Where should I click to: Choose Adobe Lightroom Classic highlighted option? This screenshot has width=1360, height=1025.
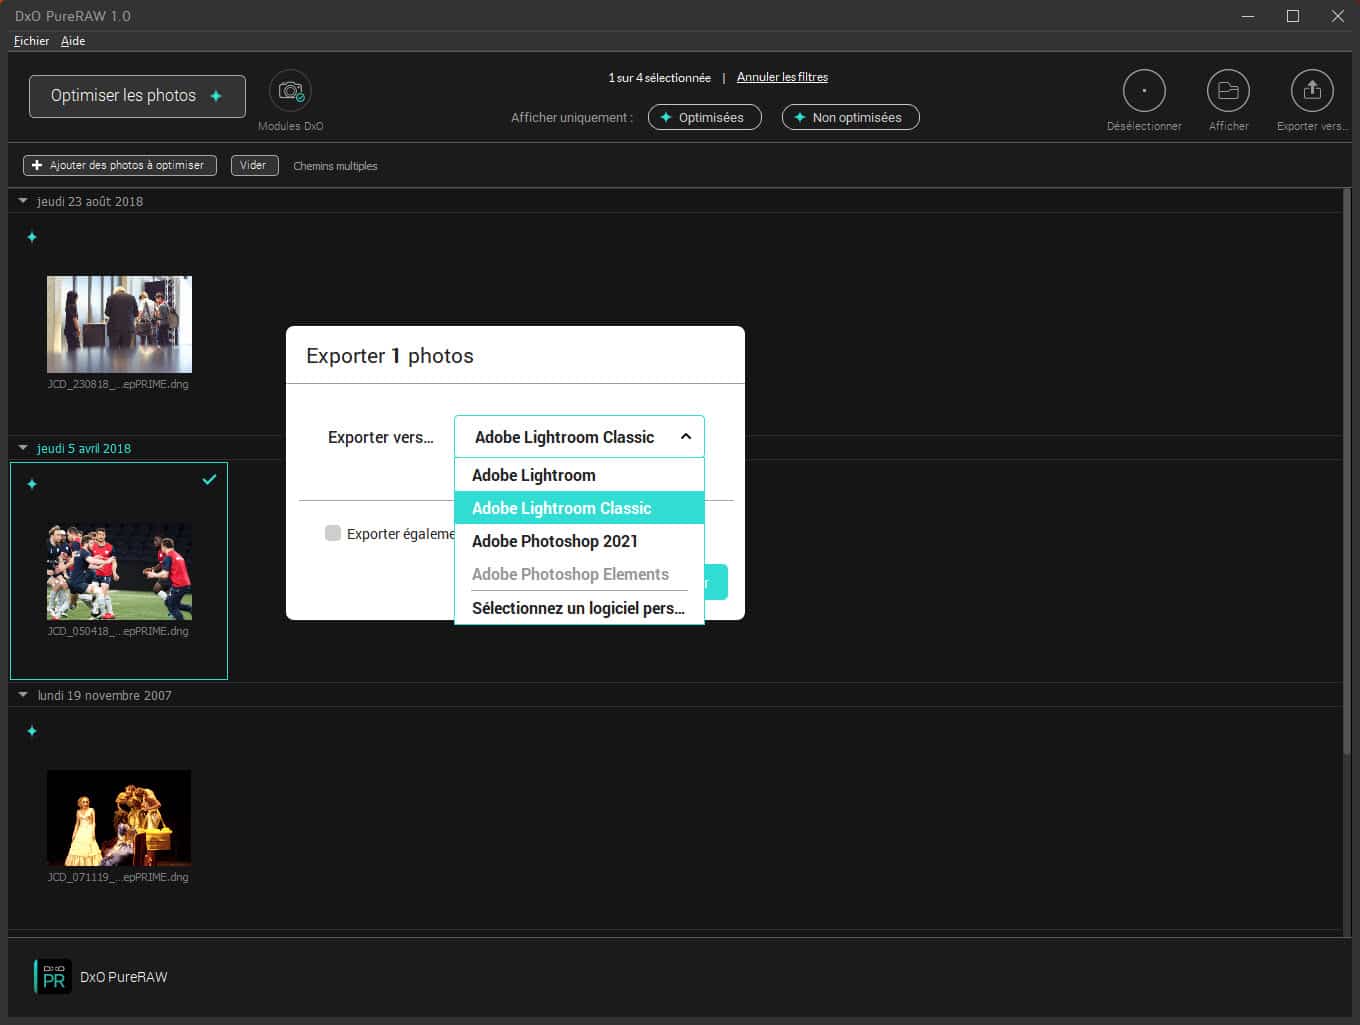click(x=579, y=508)
